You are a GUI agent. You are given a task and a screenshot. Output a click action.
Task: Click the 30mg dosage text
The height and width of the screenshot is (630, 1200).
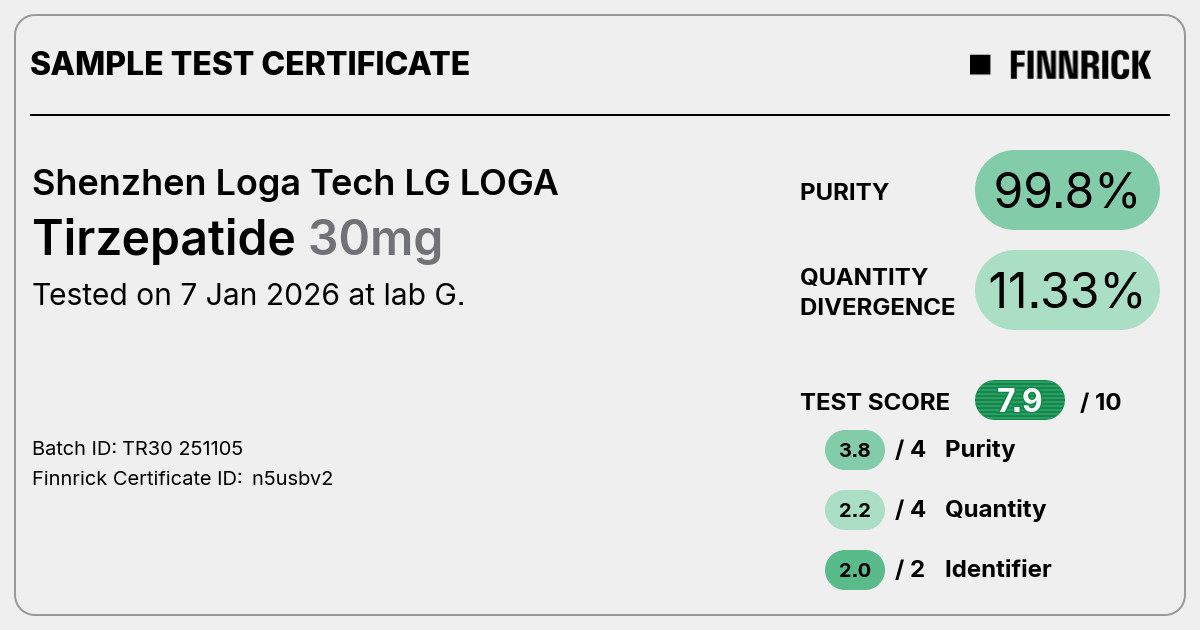click(x=375, y=240)
